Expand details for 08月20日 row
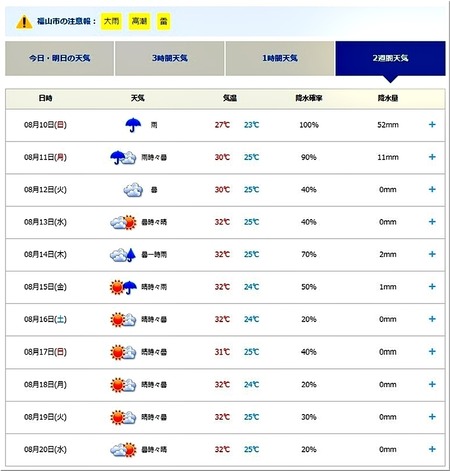The height and width of the screenshot is (471, 450). 432,449
